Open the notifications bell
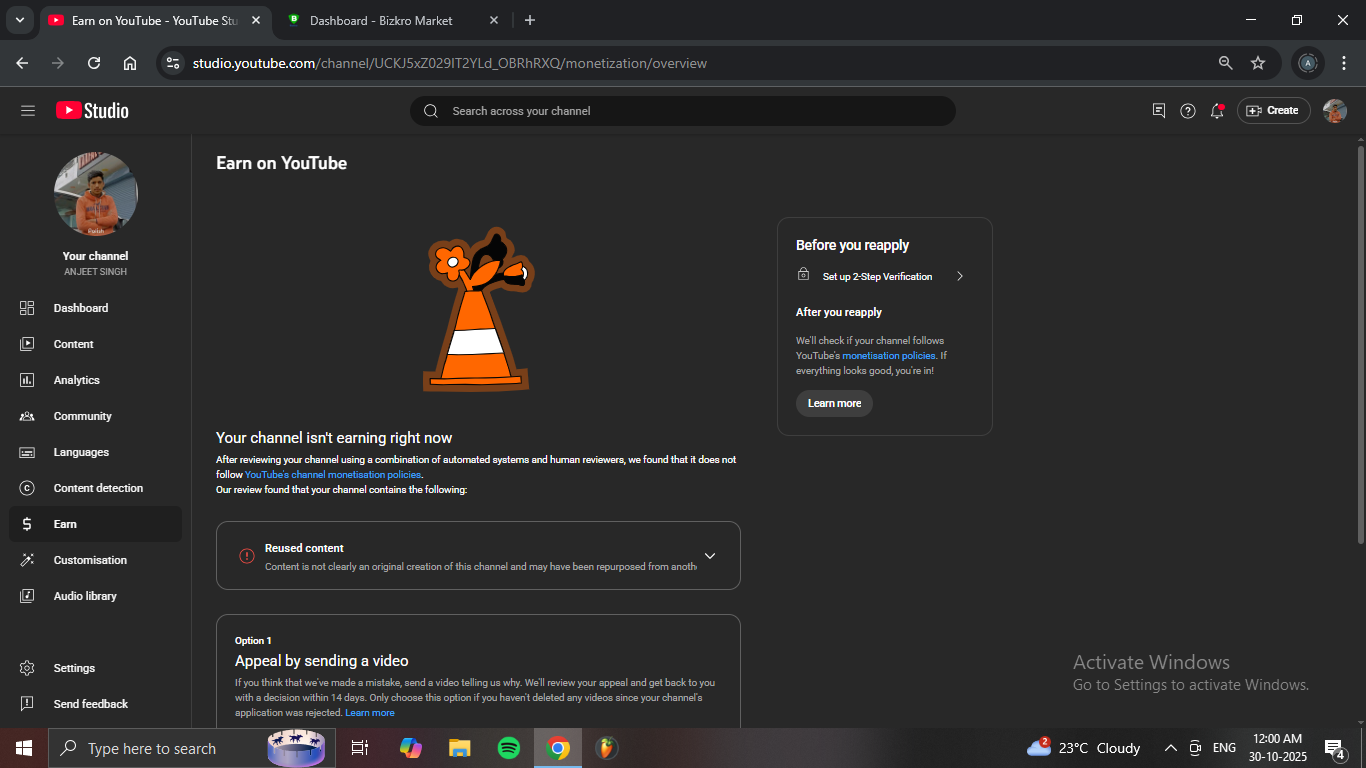Screen dimensions: 1366x768 [x=1217, y=111]
